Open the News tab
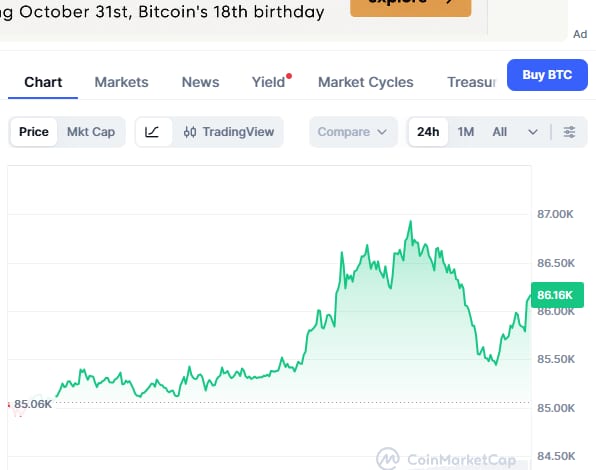 (x=200, y=82)
